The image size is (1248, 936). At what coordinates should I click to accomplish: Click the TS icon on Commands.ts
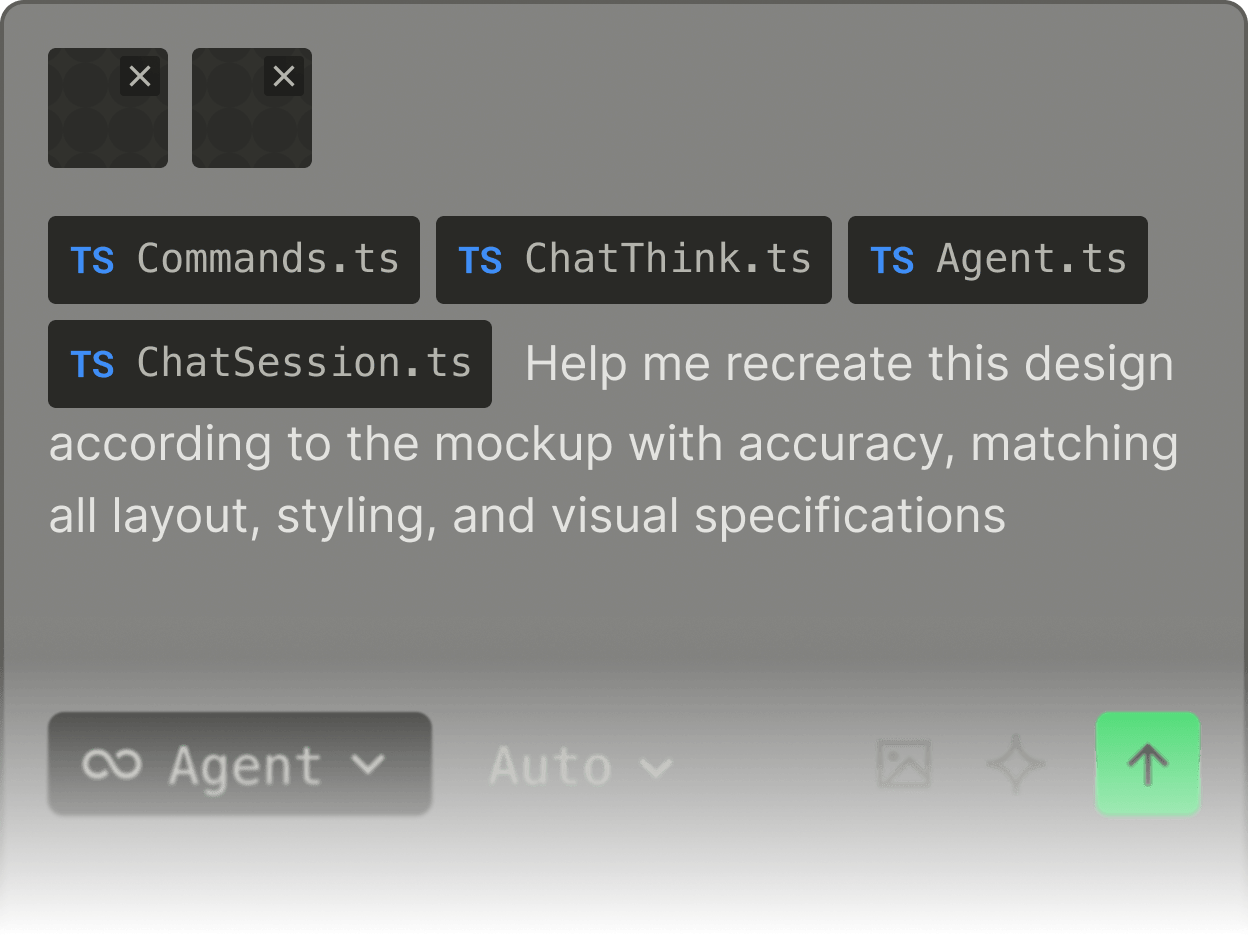click(x=92, y=261)
